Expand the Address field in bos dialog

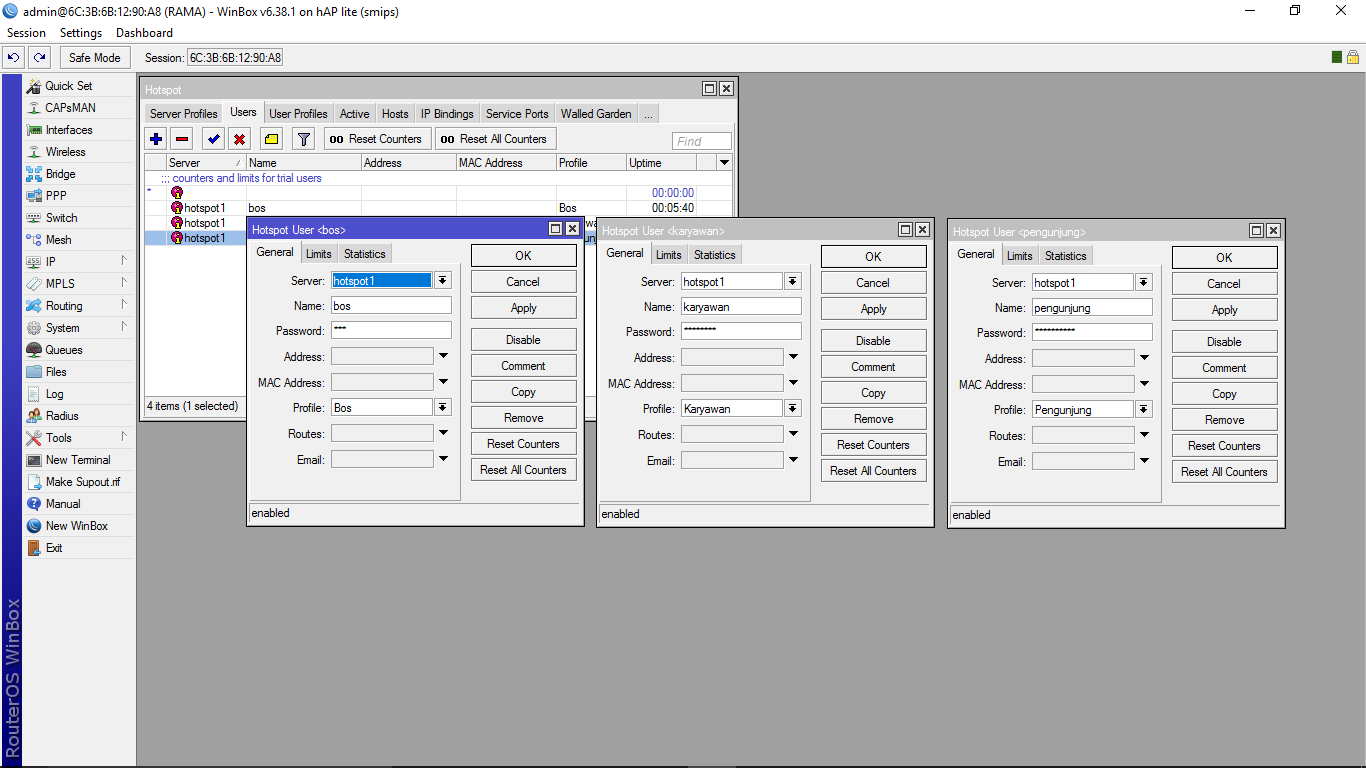coord(443,357)
